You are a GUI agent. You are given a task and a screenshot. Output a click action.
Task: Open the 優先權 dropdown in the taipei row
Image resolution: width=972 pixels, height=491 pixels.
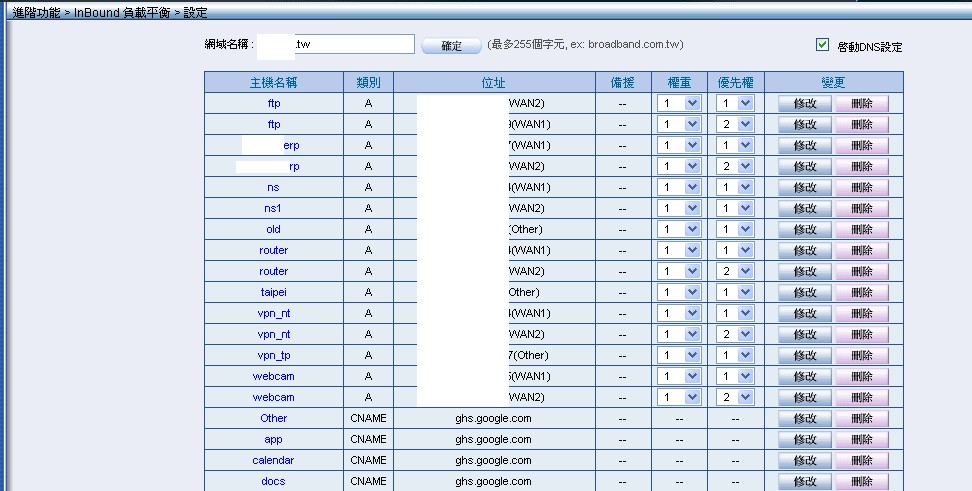coord(735,292)
